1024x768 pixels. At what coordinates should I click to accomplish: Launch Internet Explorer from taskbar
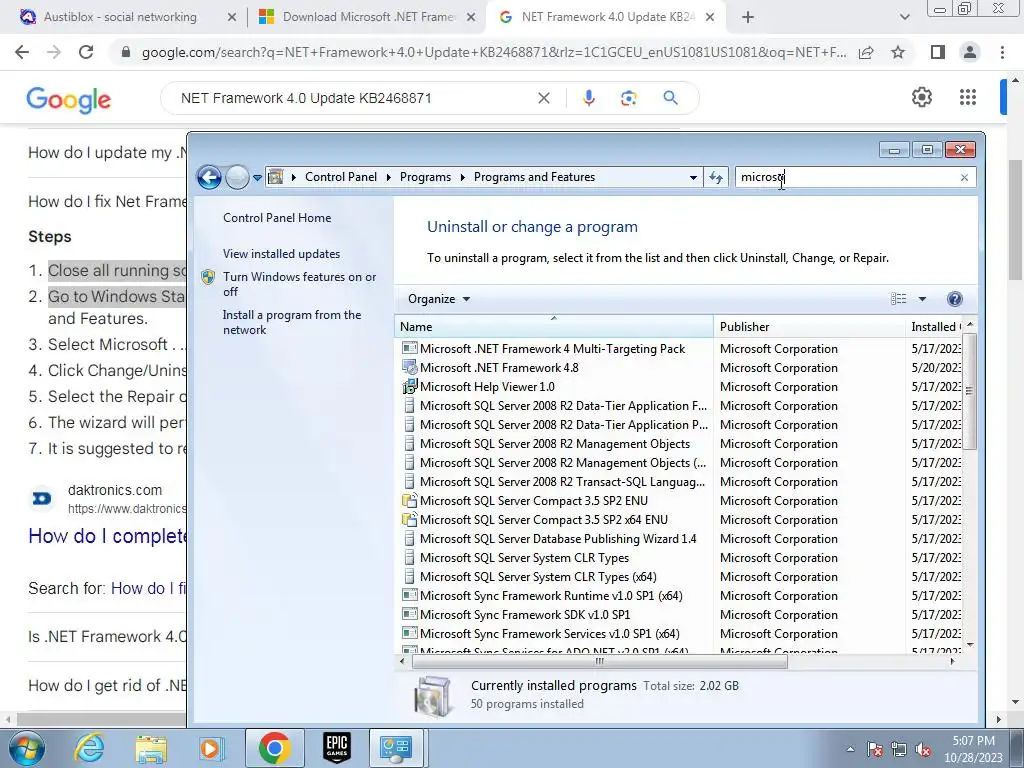tap(88, 748)
